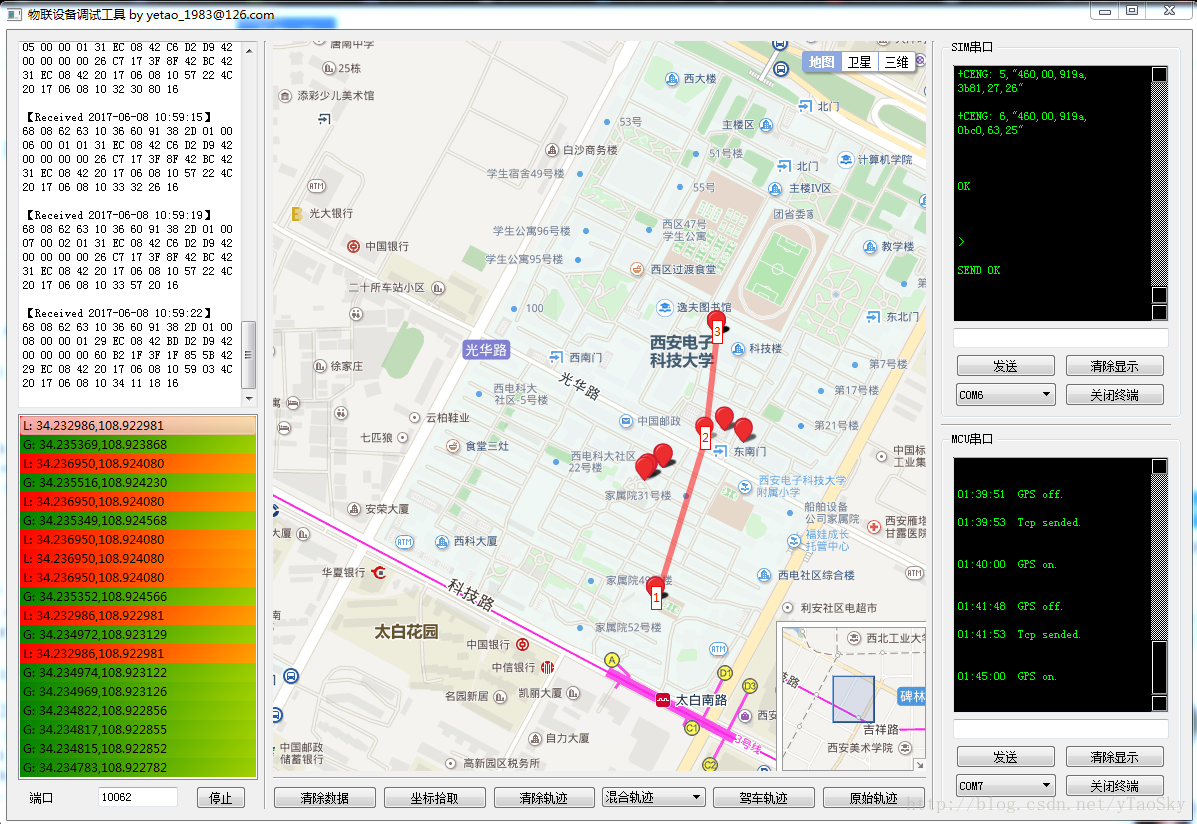Image resolution: width=1197 pixels, height=824 pixels.
Task: Click the received log scroll-up arrow
Action: 248,50
